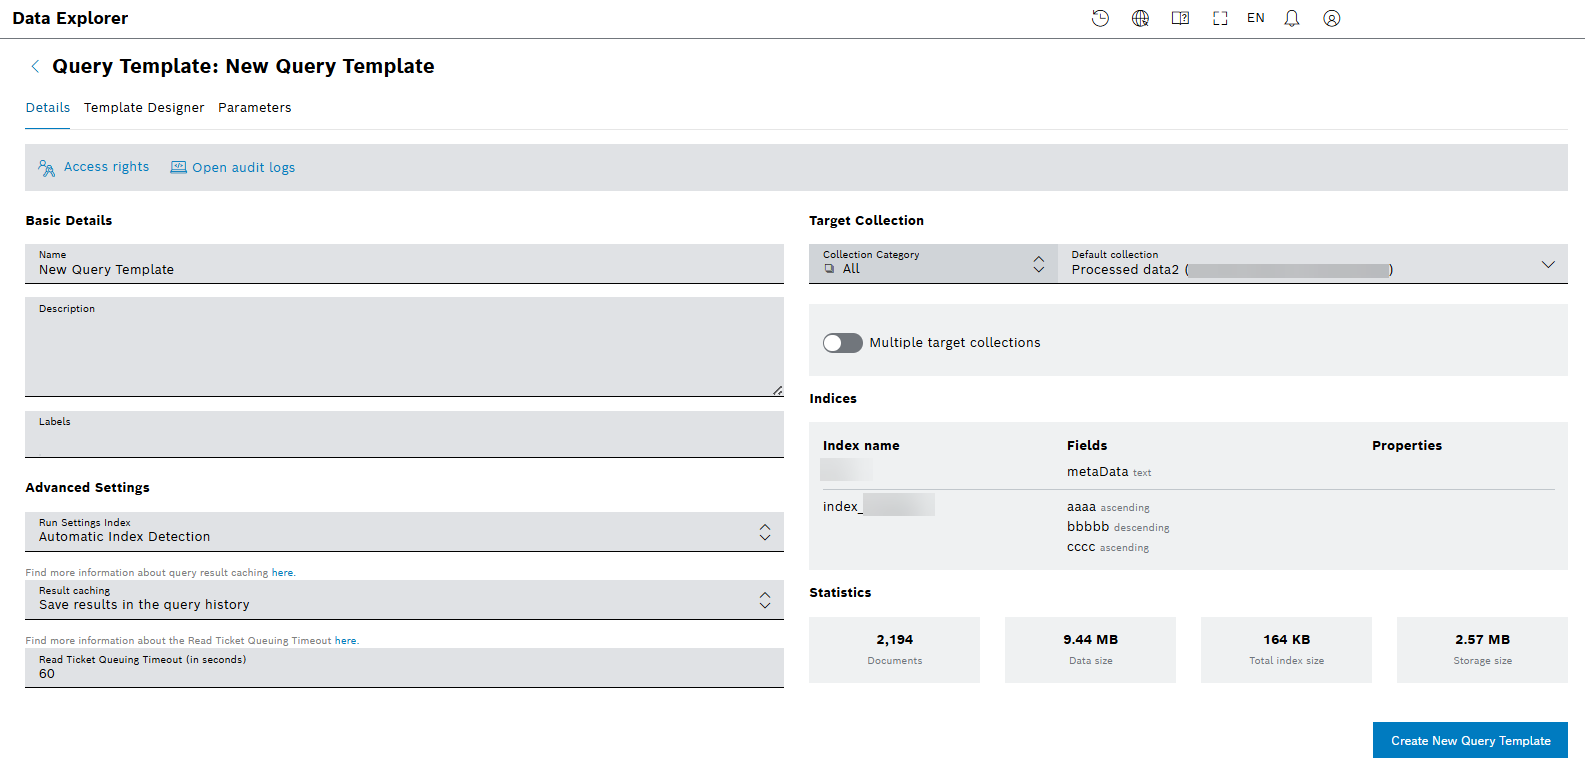Open the help book icon
The height and width of the screenshot is (770, 1585).
tap(1180, 18)
